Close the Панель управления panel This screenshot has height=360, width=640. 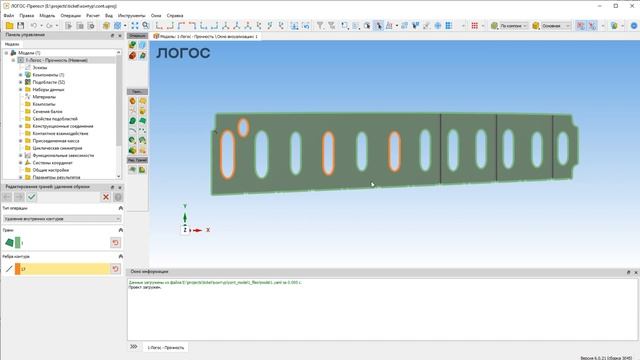point(120,36)
